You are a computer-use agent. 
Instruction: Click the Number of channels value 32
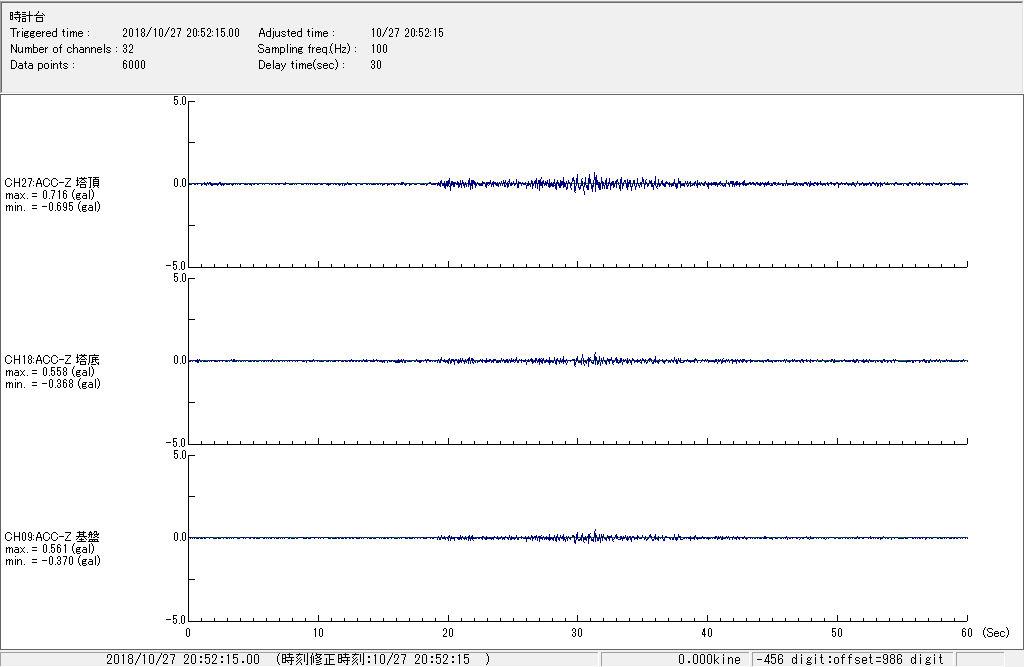(x=128, y=49)
